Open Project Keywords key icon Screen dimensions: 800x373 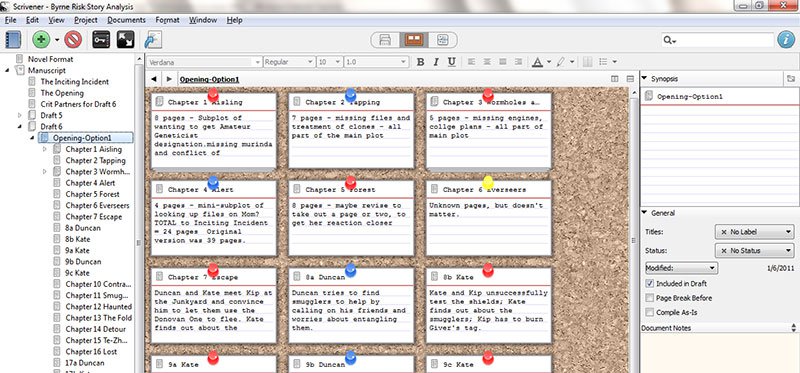[x=101, y=39]
